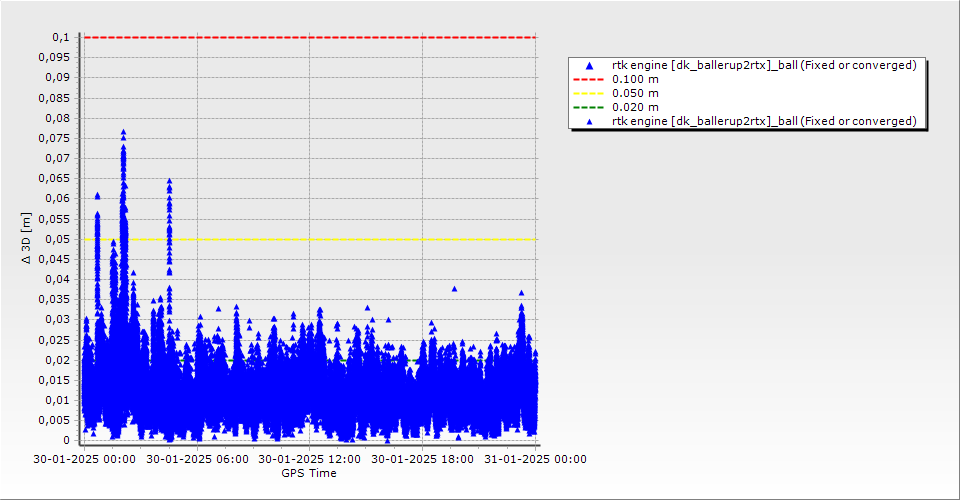Click the Δ 3D [m] axis title
960x500 pixels.
(x=26, y=238)
